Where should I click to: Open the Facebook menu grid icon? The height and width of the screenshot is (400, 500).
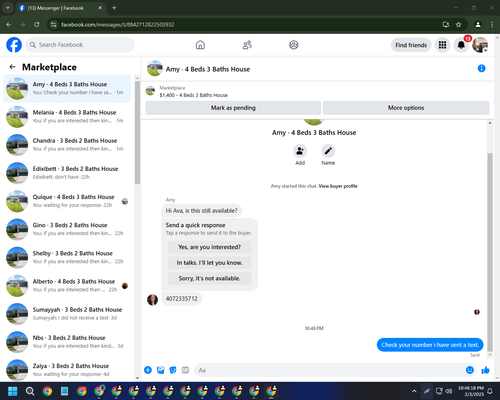(442, 45)
